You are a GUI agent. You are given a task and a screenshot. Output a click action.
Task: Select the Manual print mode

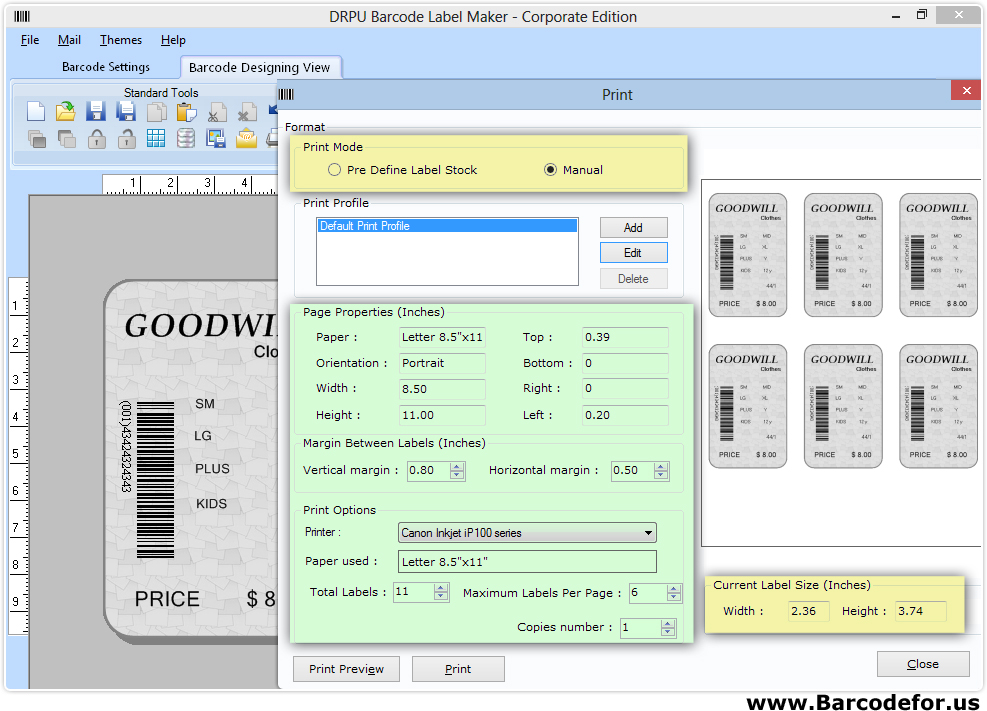point(550,170)
